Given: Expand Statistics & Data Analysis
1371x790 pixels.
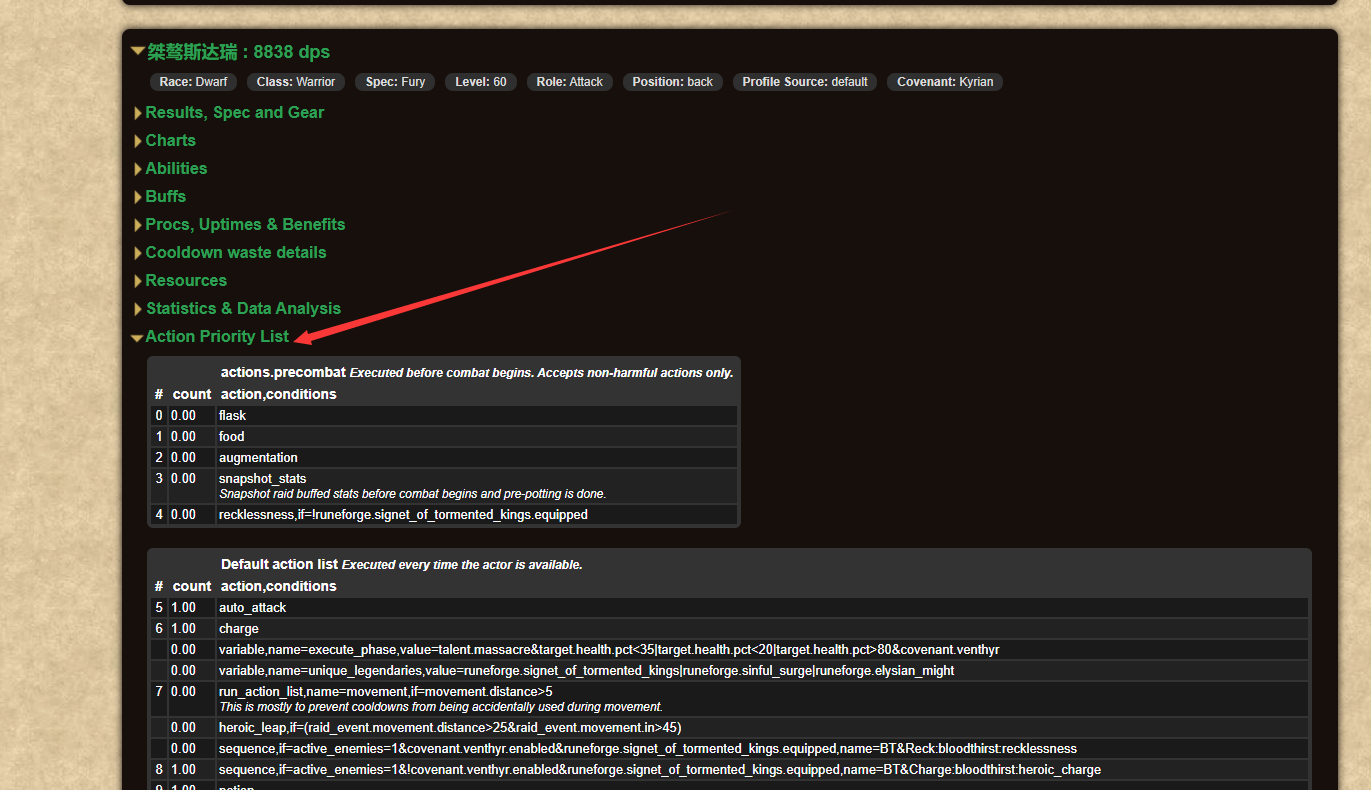Looking at the screenshot, I should click(x=243, y=309).
